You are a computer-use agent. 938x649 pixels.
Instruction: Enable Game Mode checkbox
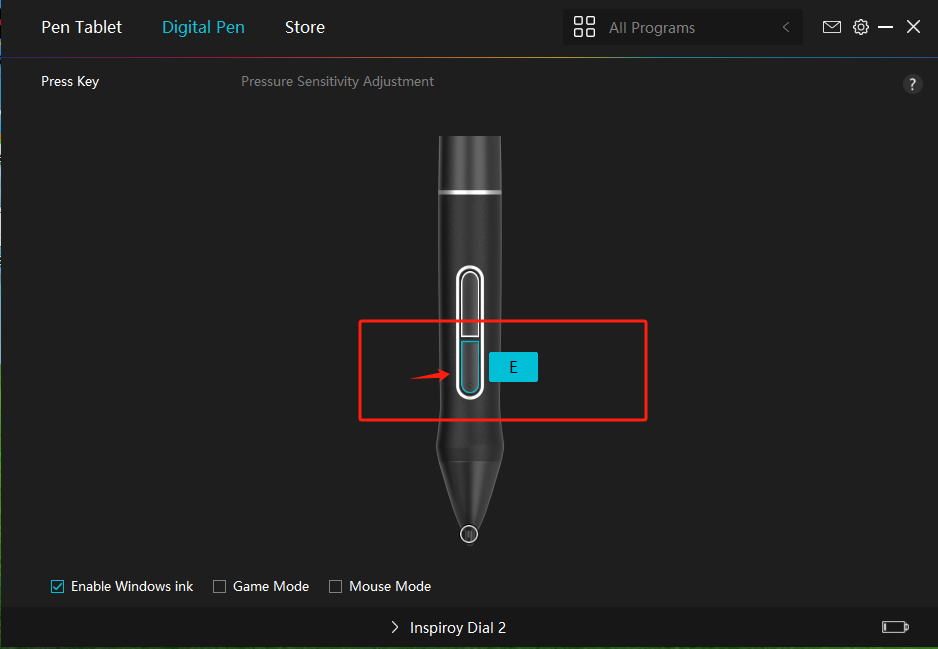coord(220,586)
